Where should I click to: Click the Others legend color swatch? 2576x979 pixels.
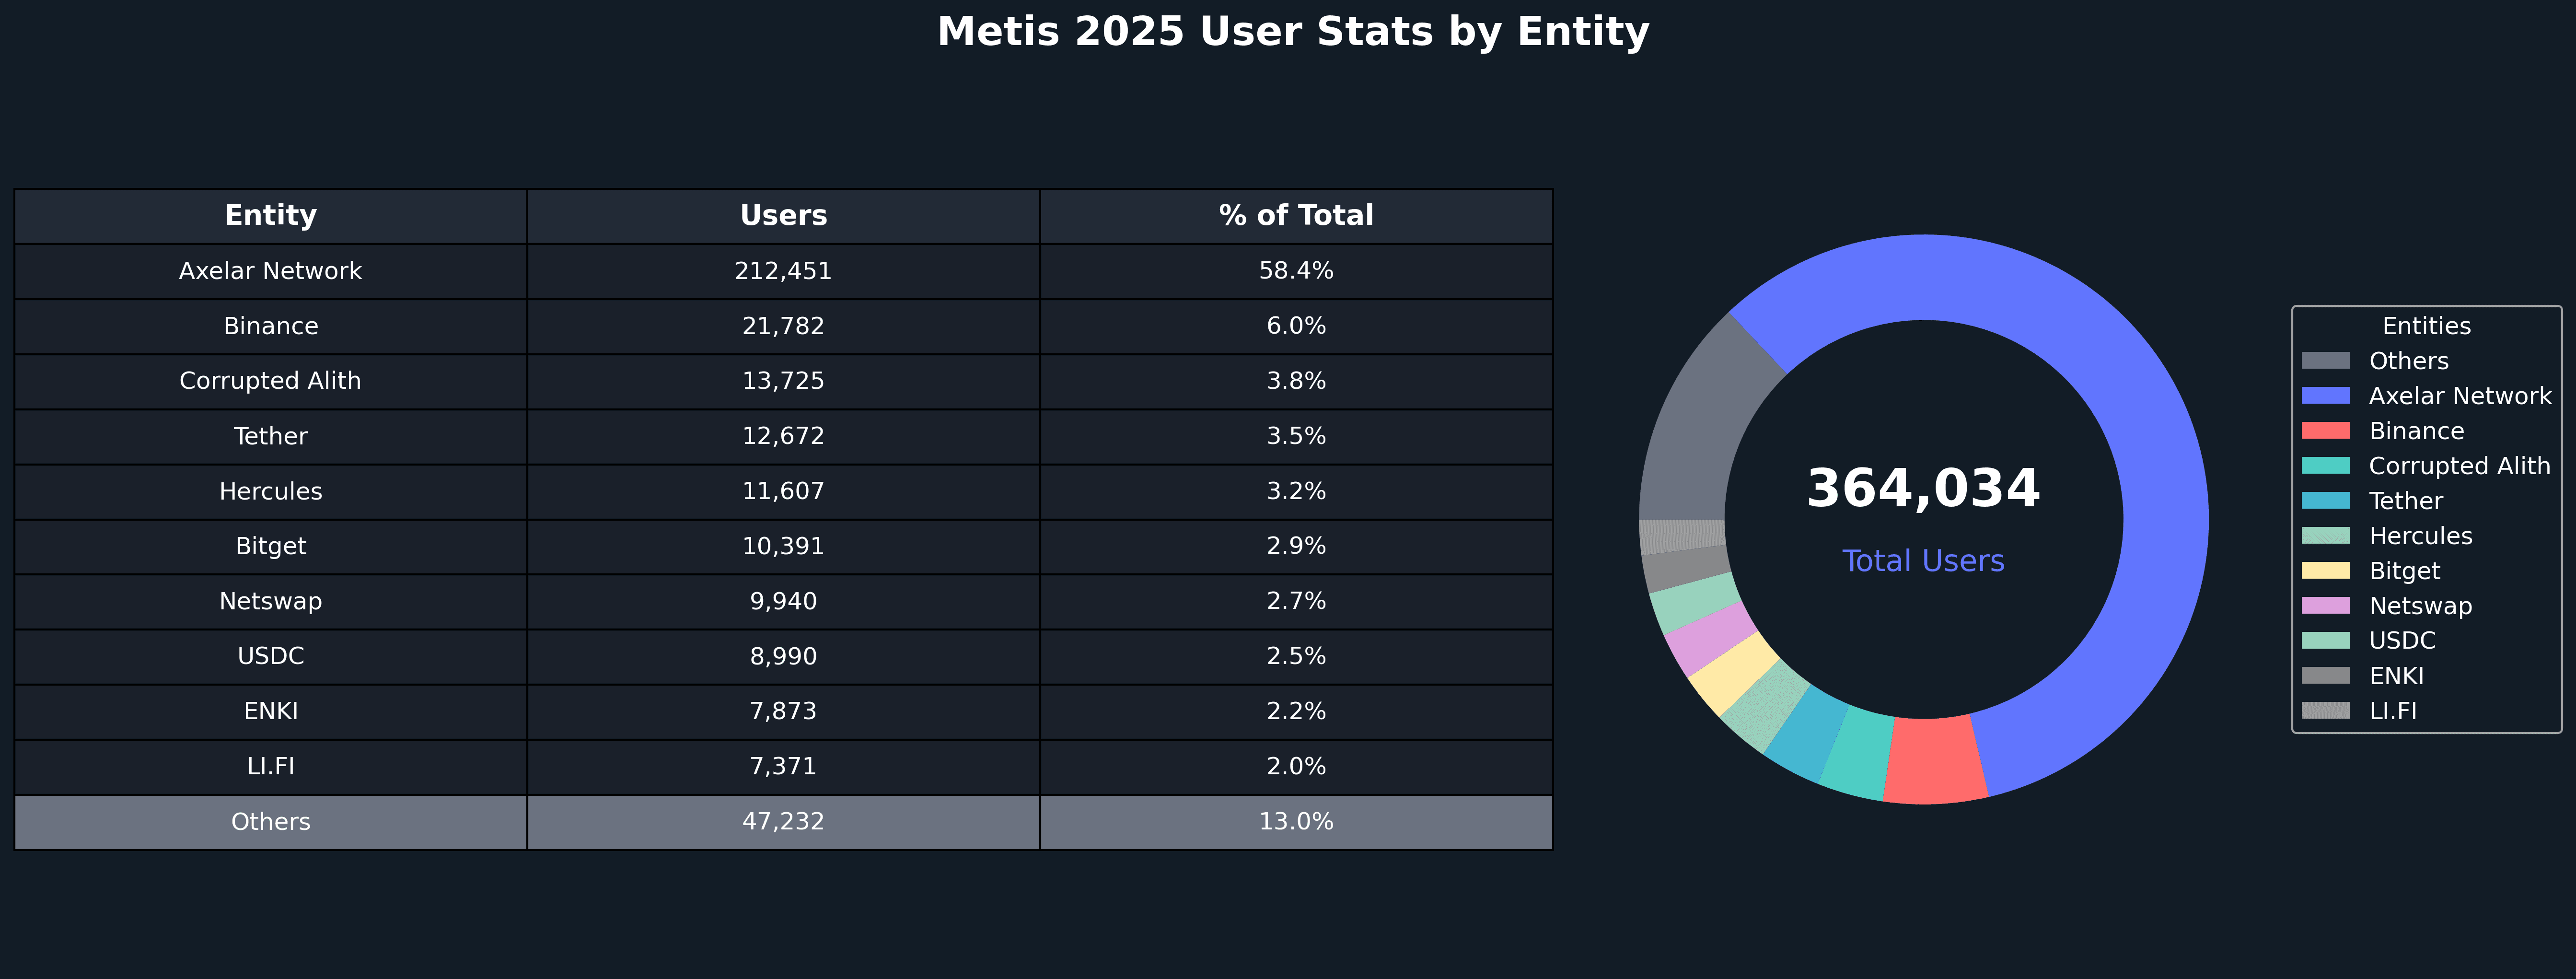click(2325, 361)
